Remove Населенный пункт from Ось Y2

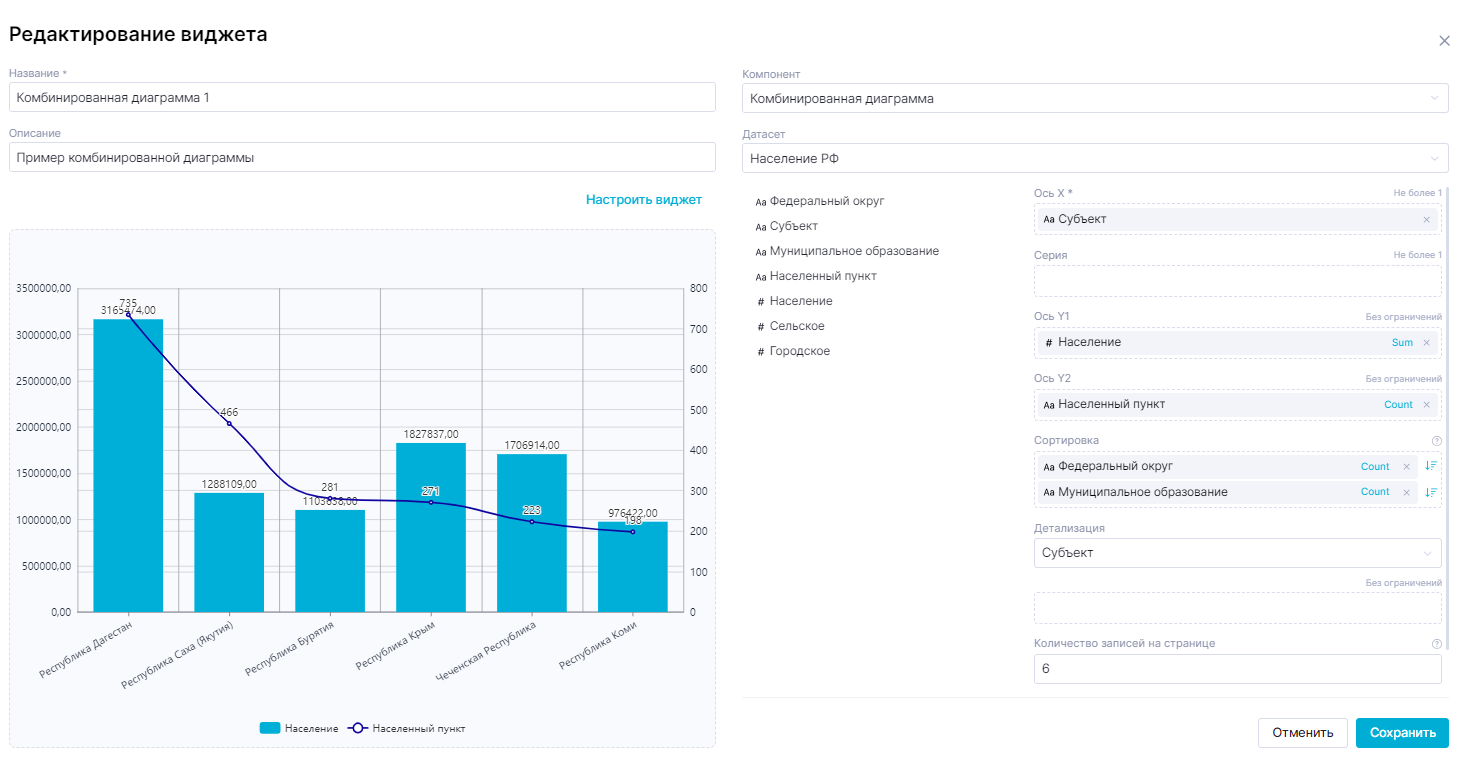[x=1426, y=405]
